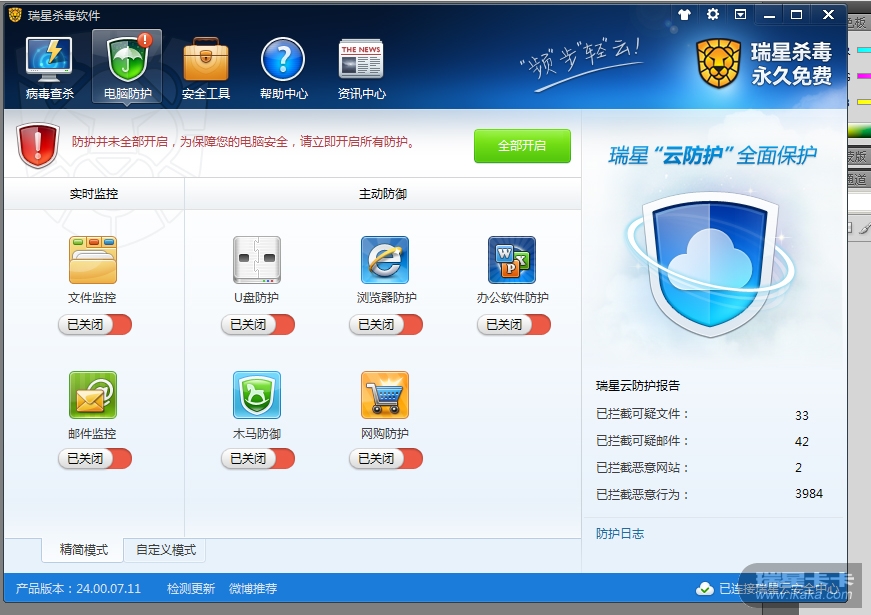Click the 已连接瑞星云安全中心 status text
Viewport: 871px width, 615px height.
pos(779,589)
